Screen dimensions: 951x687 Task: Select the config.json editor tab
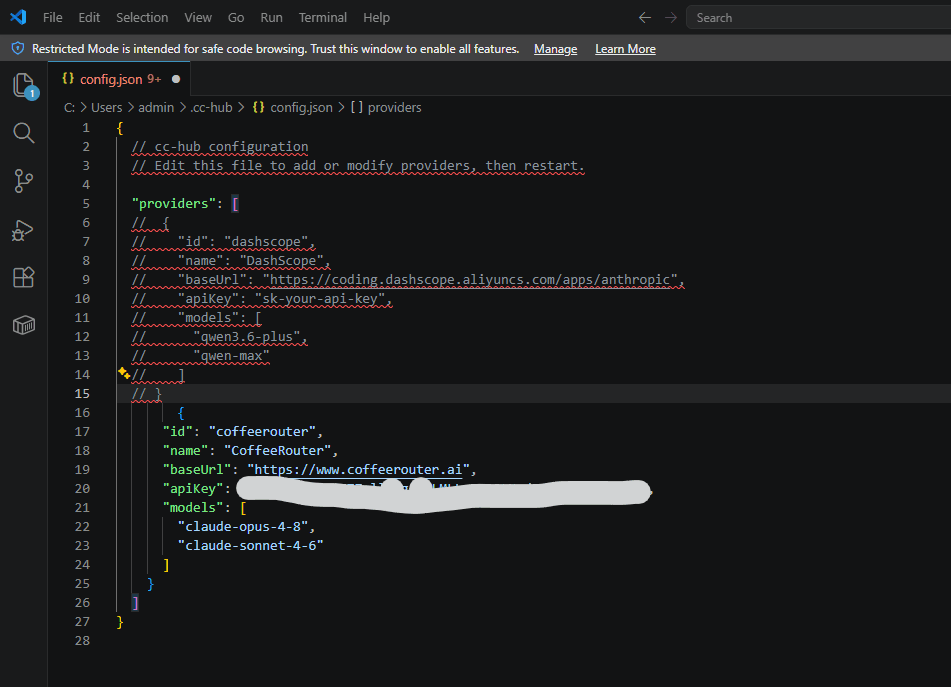119,79
